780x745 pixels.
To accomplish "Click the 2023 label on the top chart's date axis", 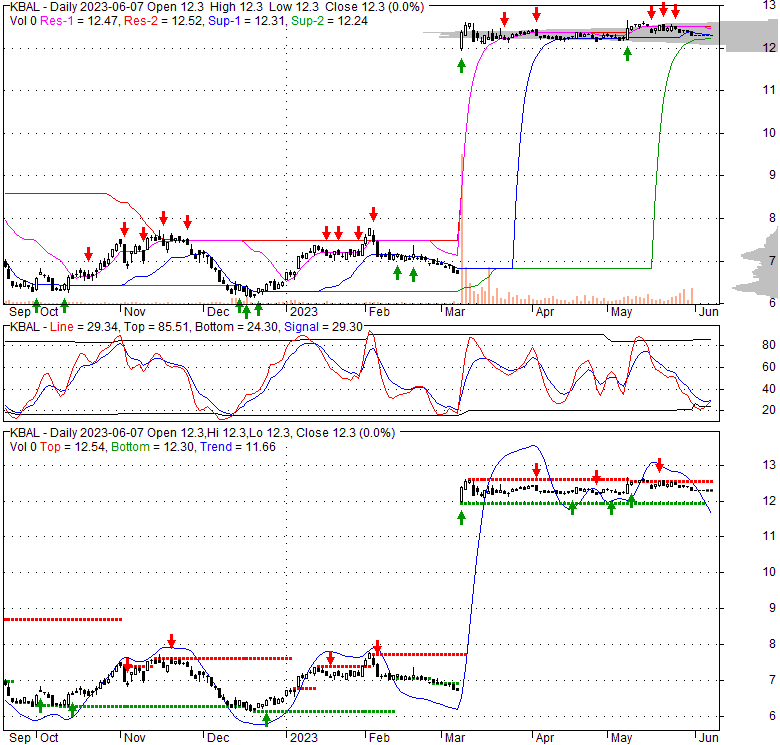I will coord(303,312).
